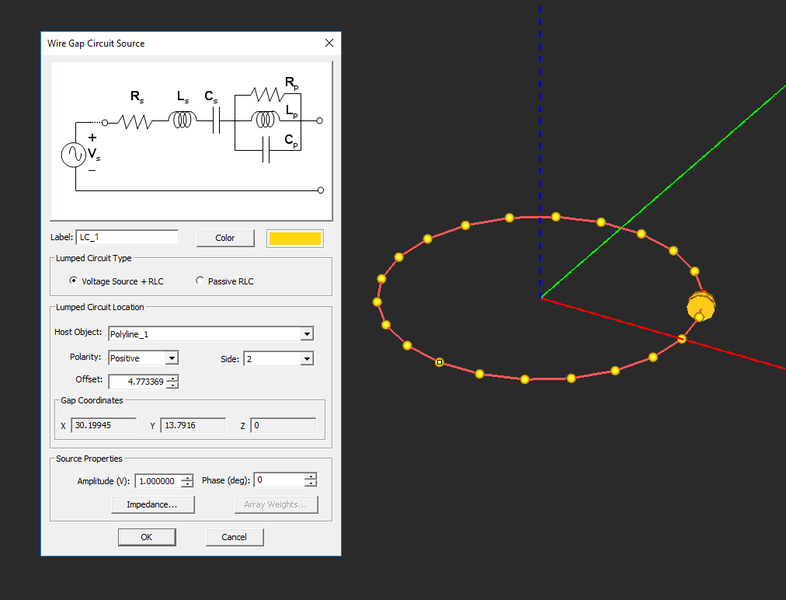
Task: Decrease the Amplitude value with the down arrow
Action: (x=186, y=484)
